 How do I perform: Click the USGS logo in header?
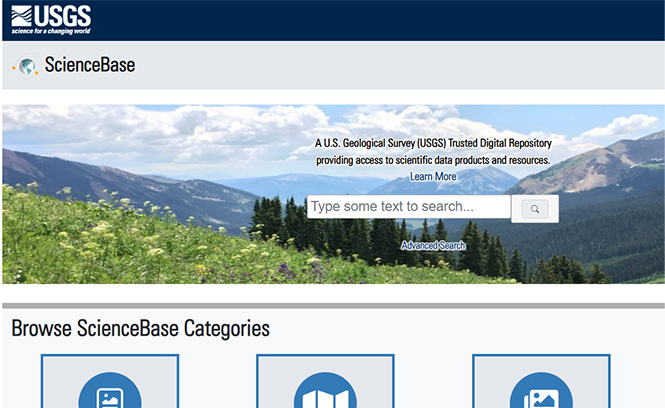pos(51,20)
